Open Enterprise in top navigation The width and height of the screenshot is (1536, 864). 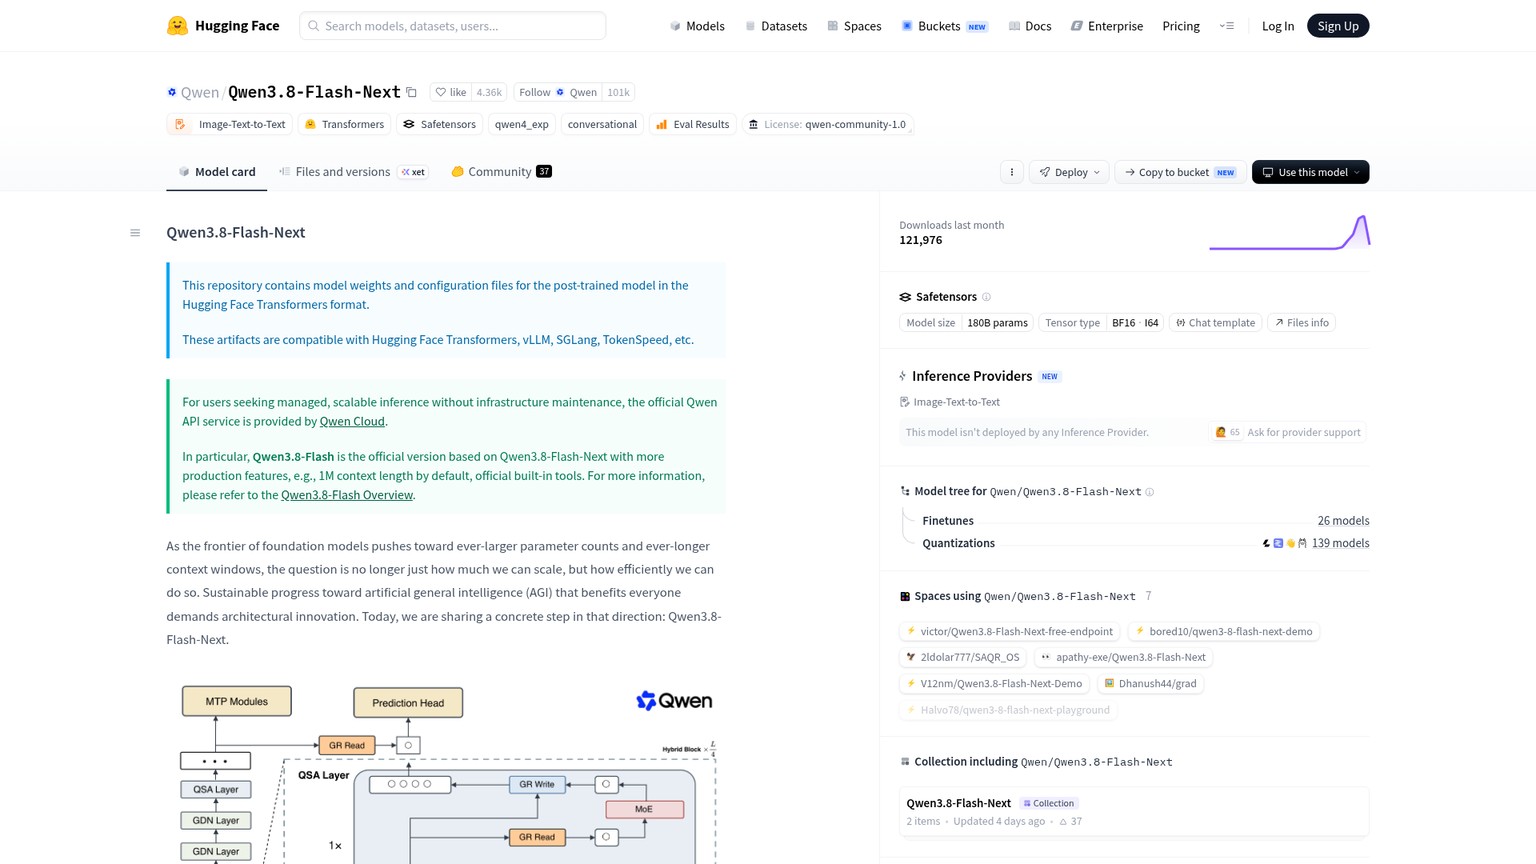coord(1107,26)
